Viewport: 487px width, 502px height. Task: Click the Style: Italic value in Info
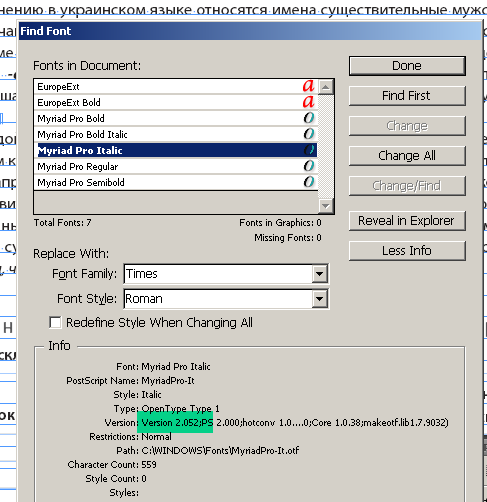151,395
